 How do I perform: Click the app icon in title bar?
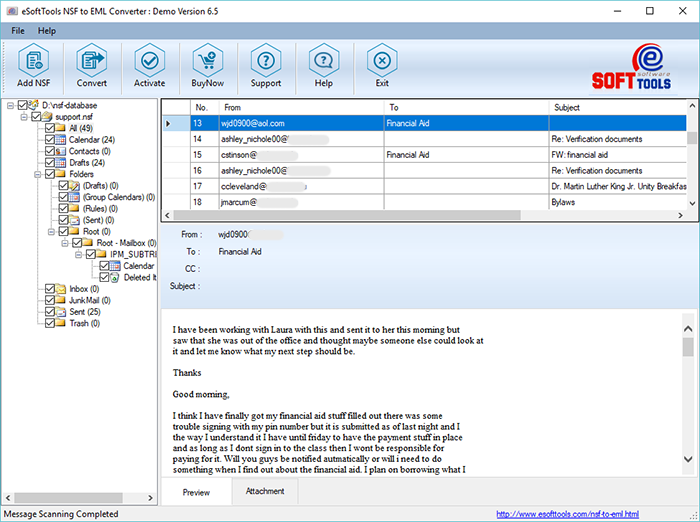click(12, 11)
